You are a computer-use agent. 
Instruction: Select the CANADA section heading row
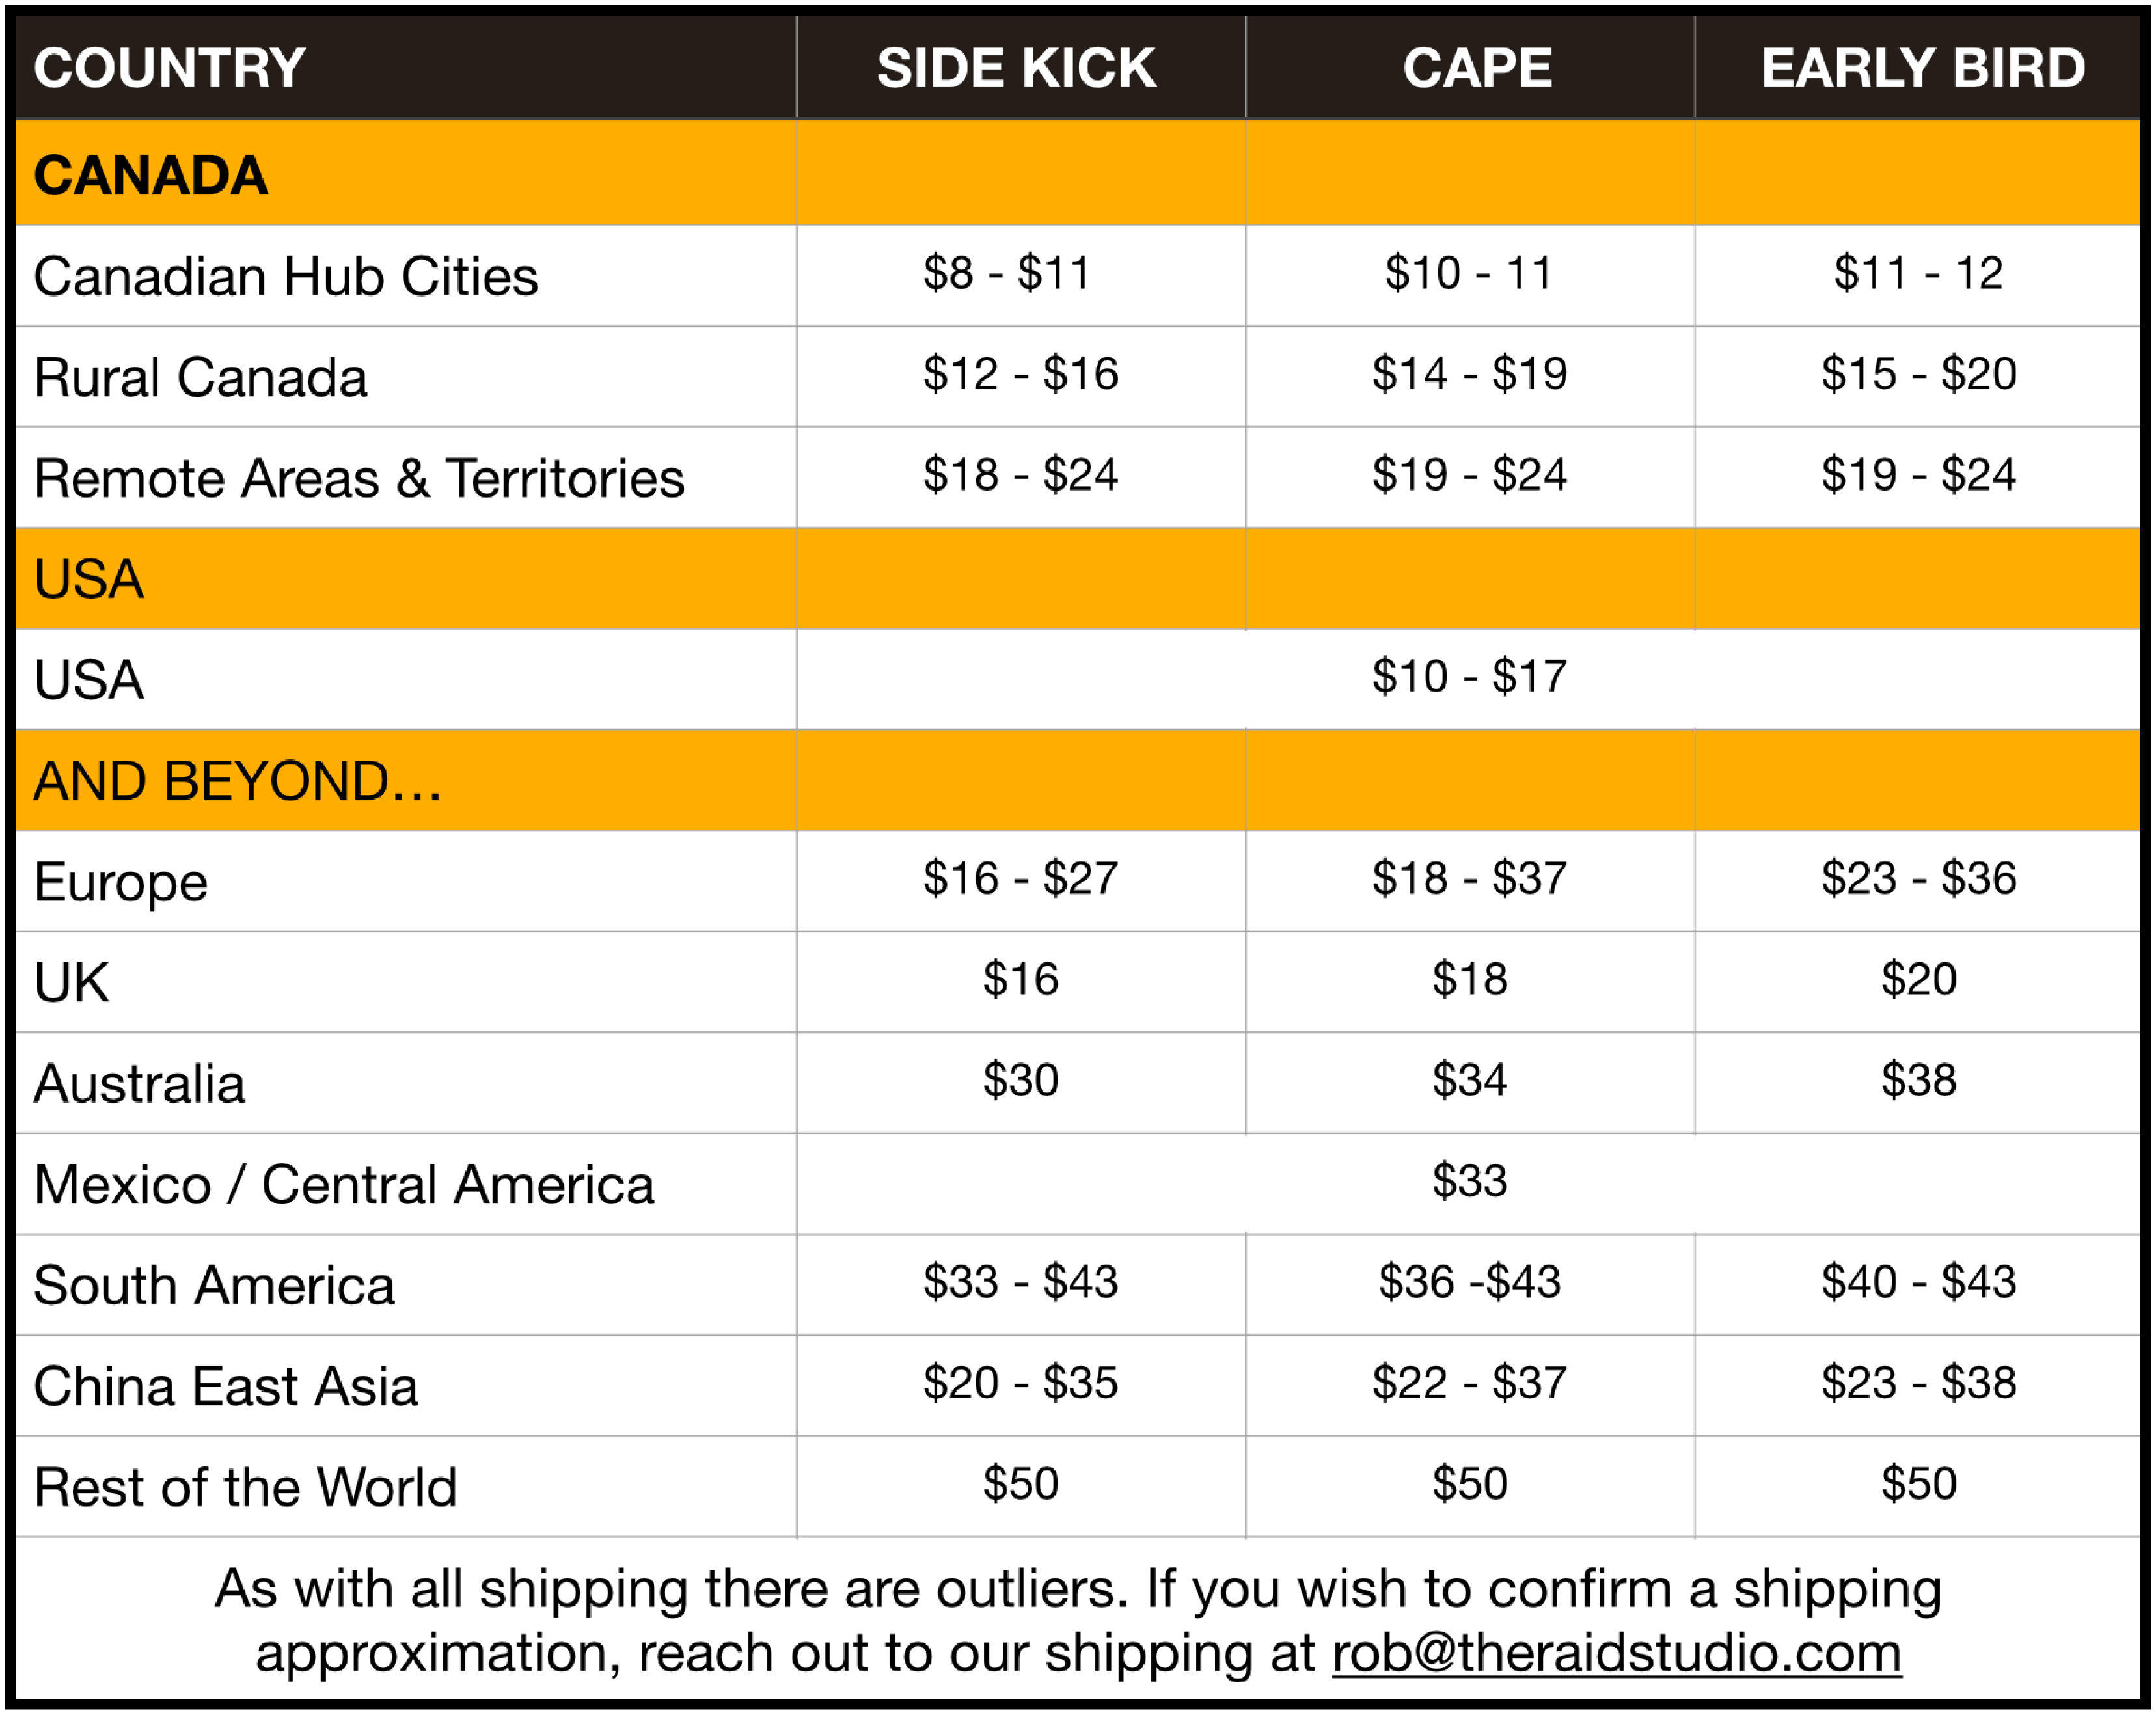151,175
